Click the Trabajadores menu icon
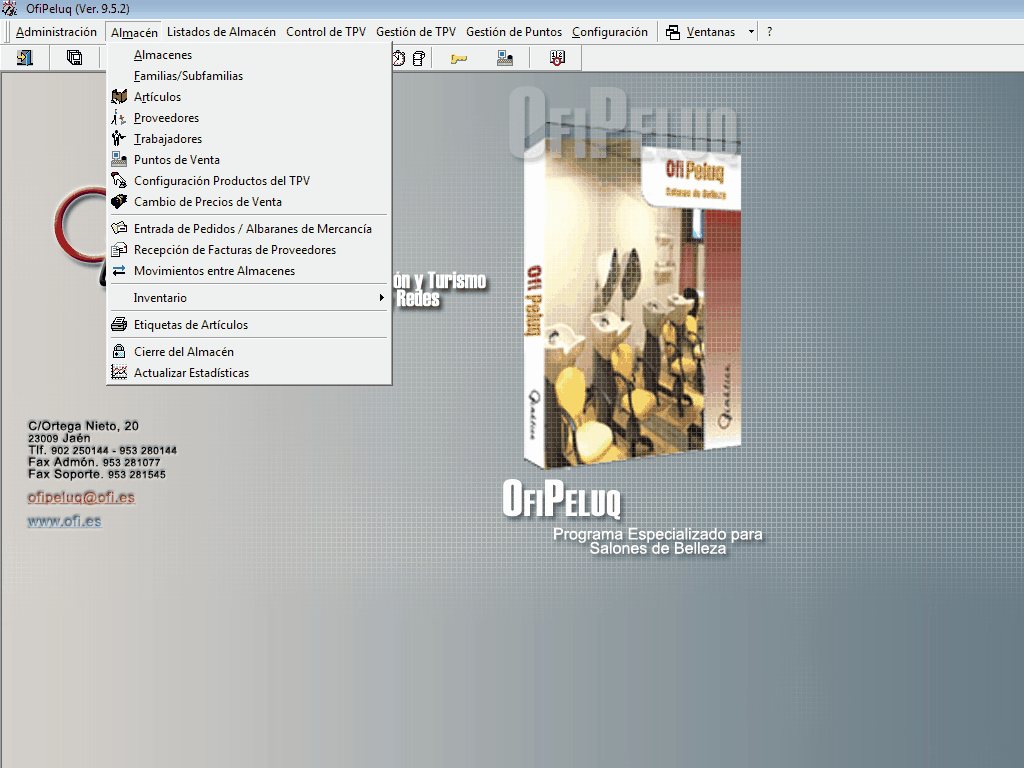 pyautogui.click(x=119, y=138)
